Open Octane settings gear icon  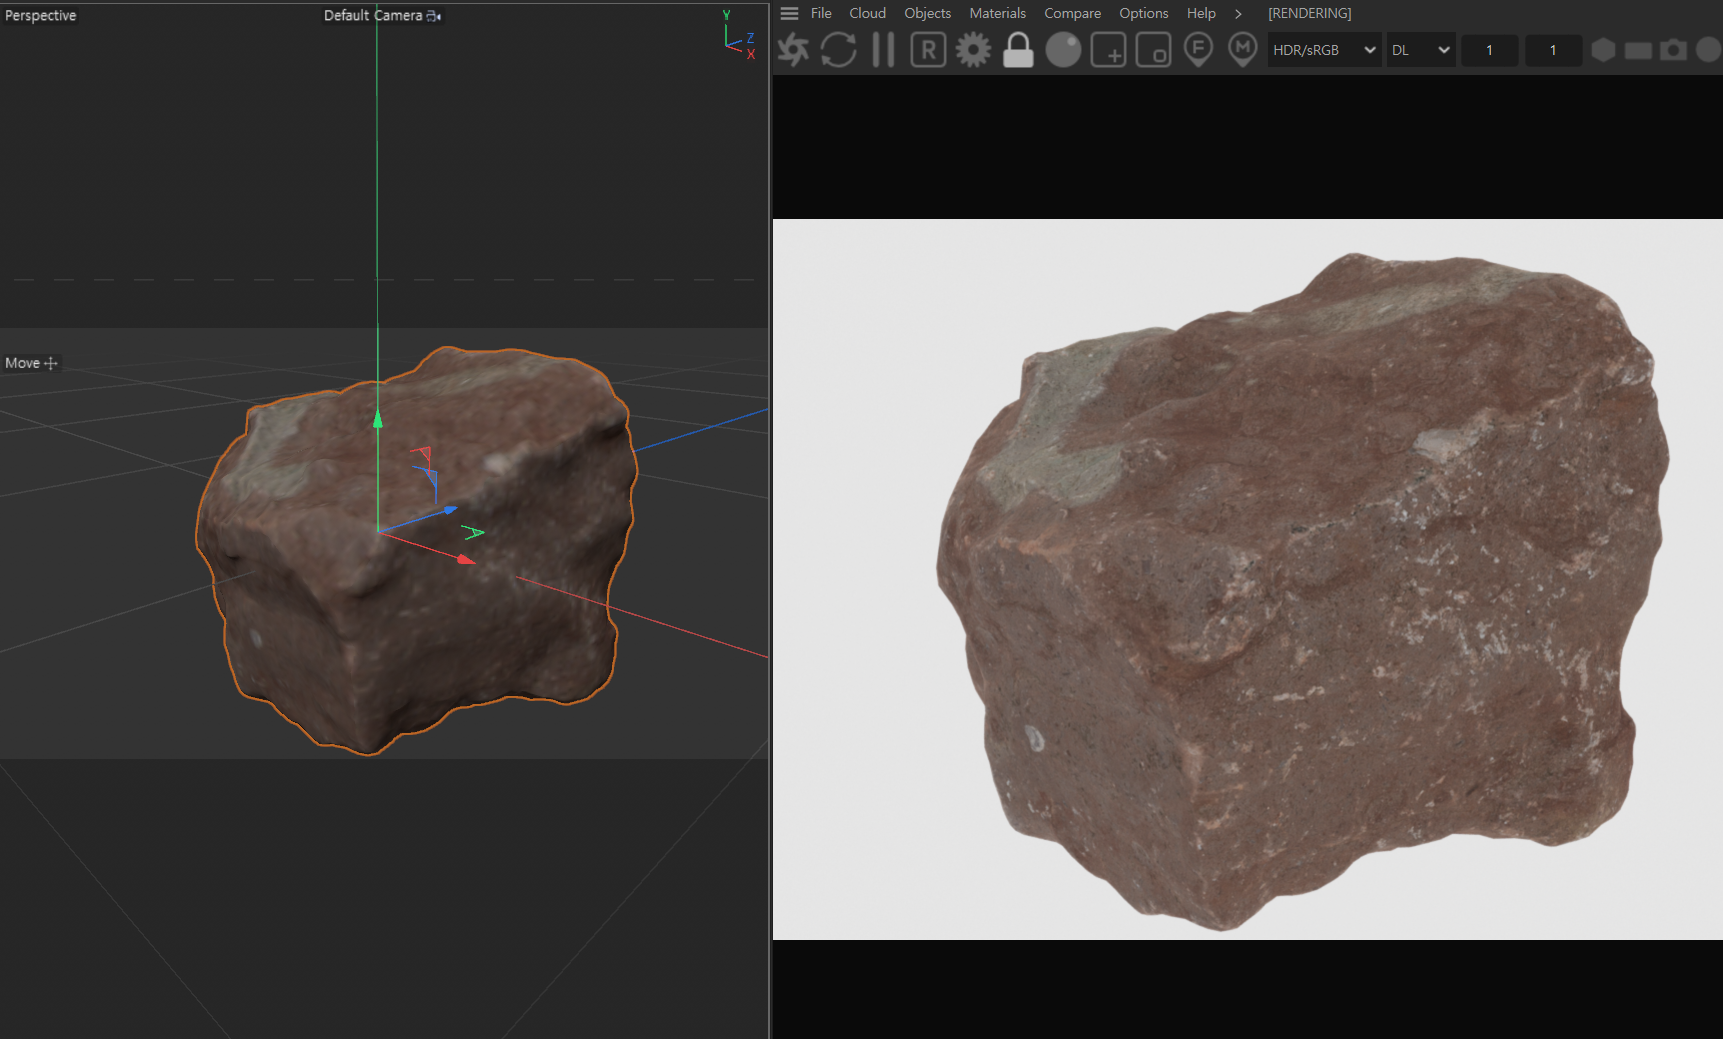pyautogui.click(x=973, y=49)
